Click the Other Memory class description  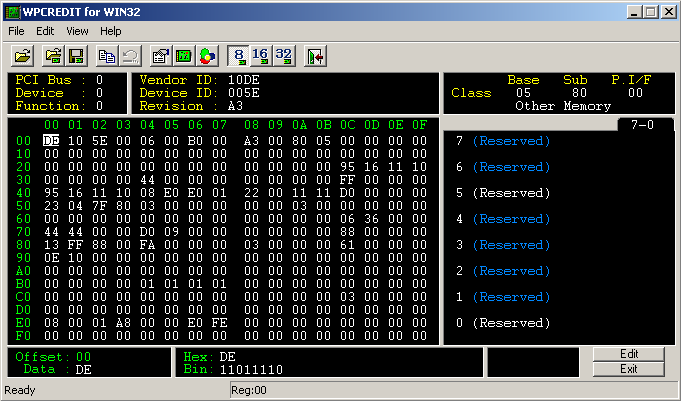[563, 106]
